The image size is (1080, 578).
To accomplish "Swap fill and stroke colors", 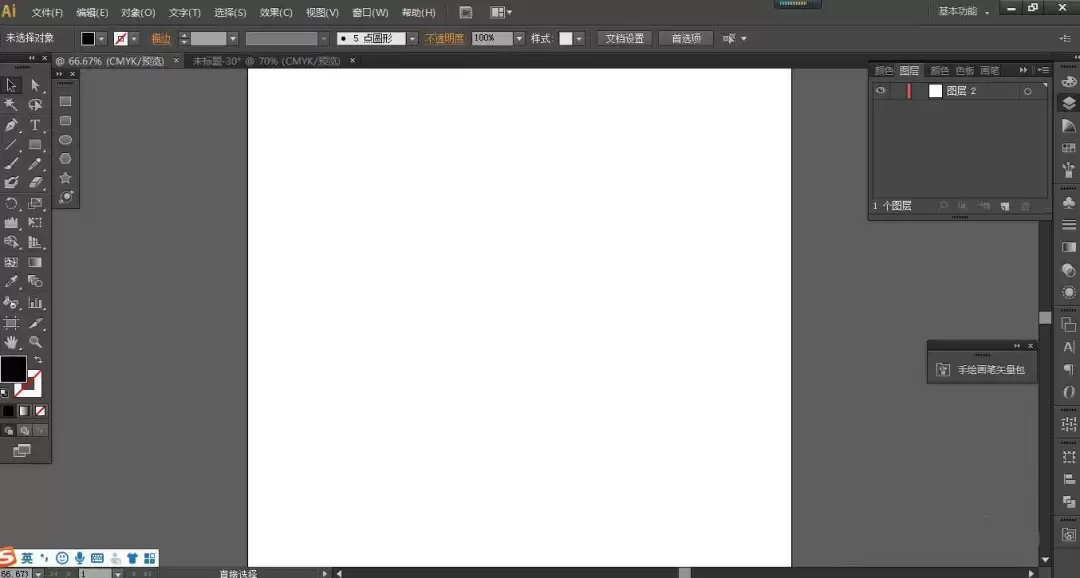I will pyautogui.click(x=39, y=360).
